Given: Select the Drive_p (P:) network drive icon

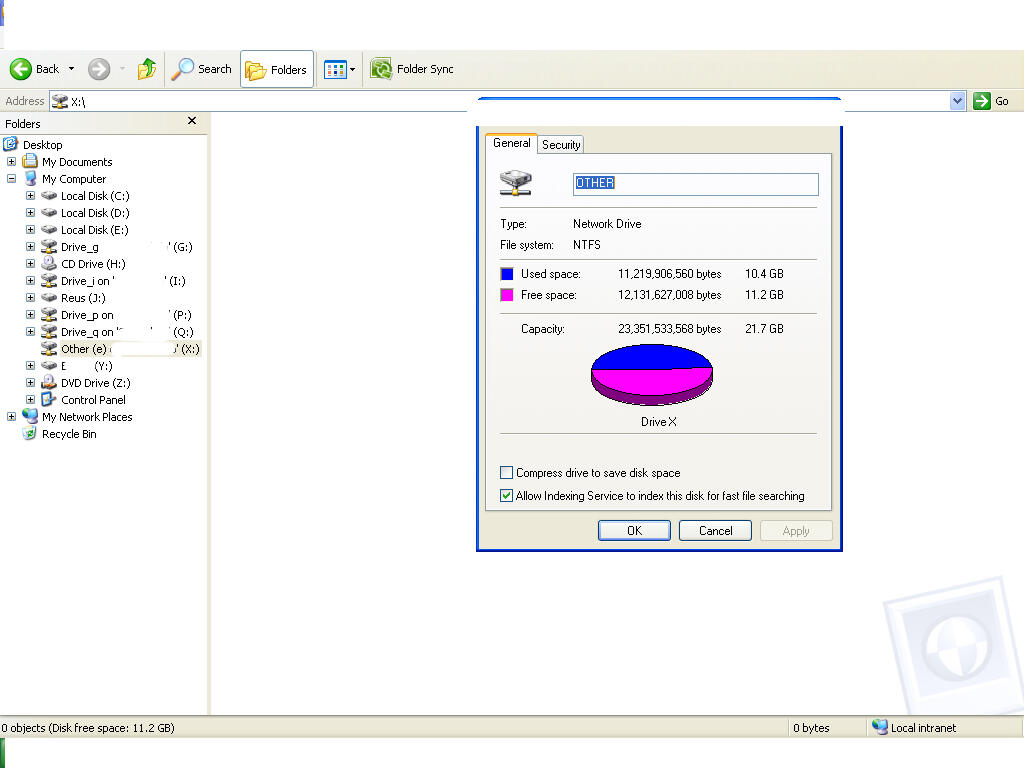Looking at the screenshot, I should 49,314.
